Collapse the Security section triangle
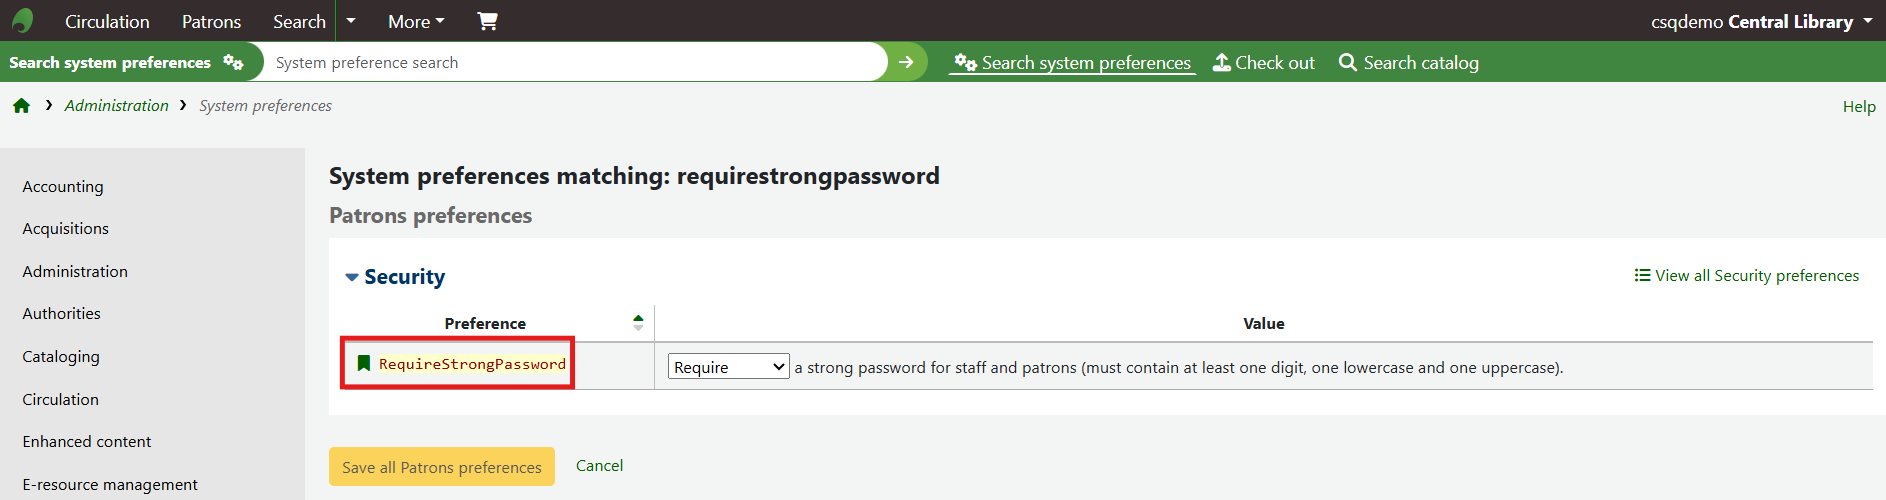Screen dimensions: 1886x500 pyautogui.click(x=351, y=277)
